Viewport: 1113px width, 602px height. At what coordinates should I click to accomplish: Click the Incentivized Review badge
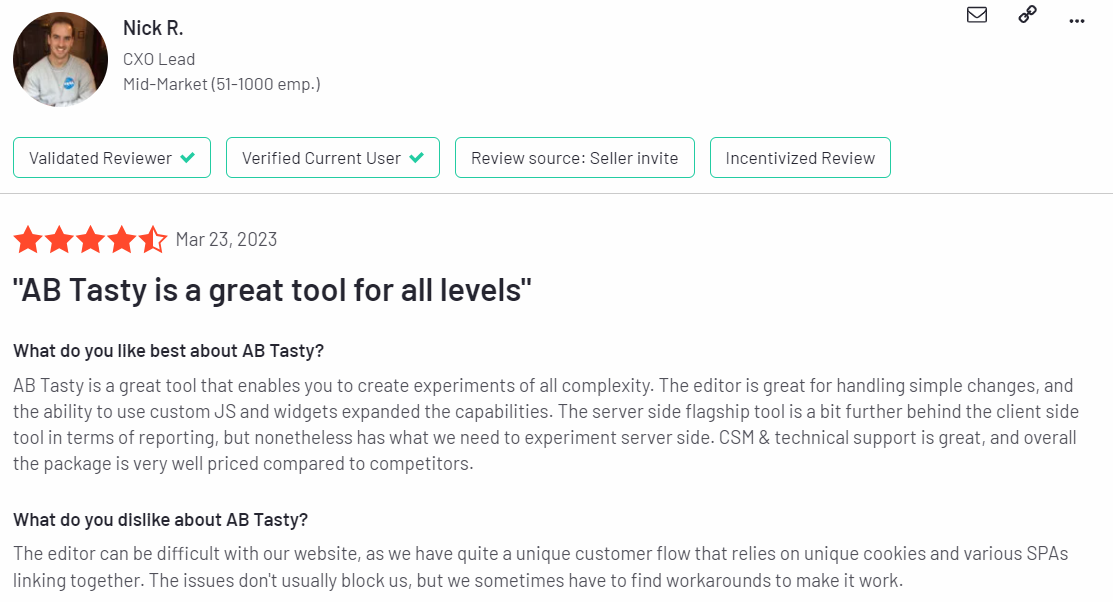(800, 158)
